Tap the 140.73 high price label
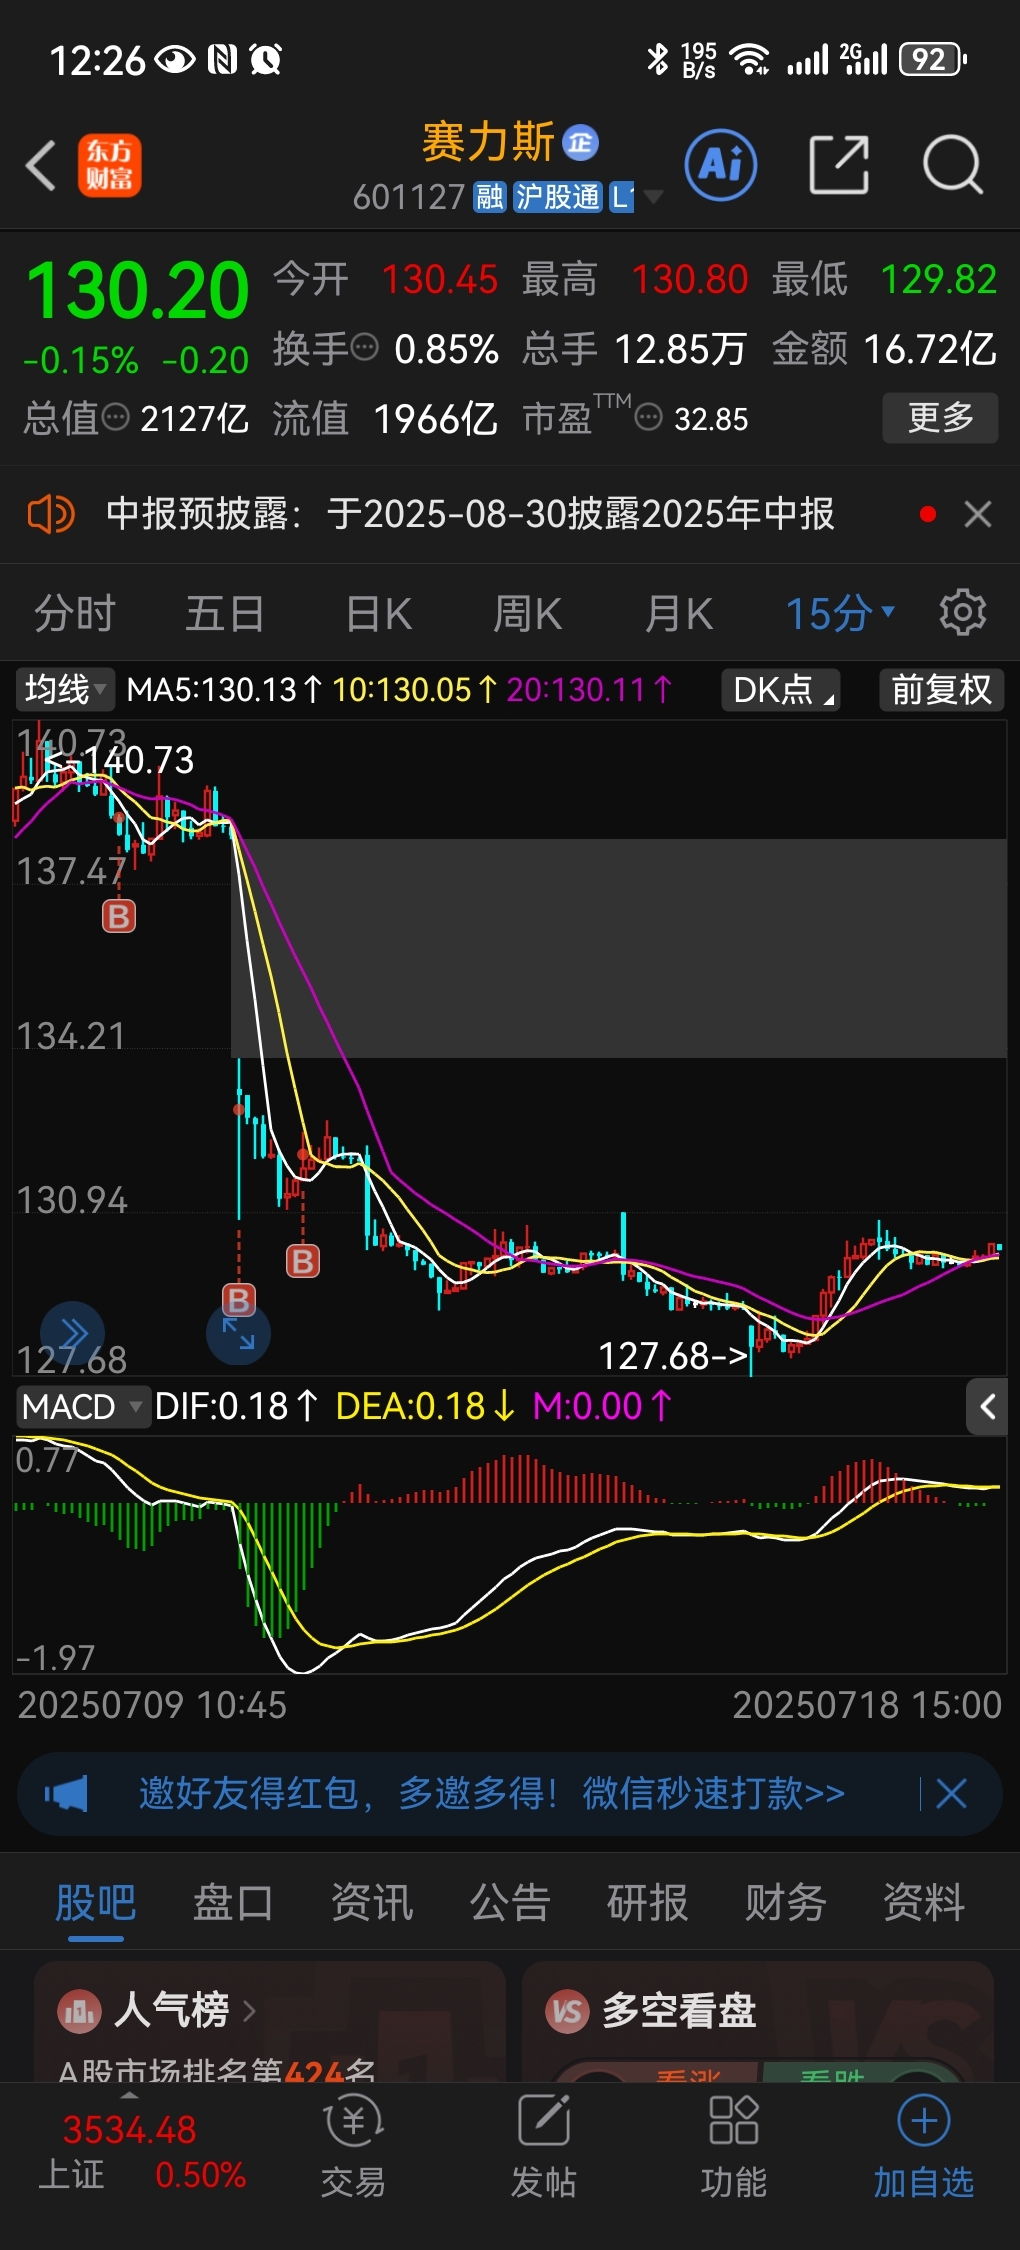The height and width of the screenshot is (2250, 1020). [121, 760]
